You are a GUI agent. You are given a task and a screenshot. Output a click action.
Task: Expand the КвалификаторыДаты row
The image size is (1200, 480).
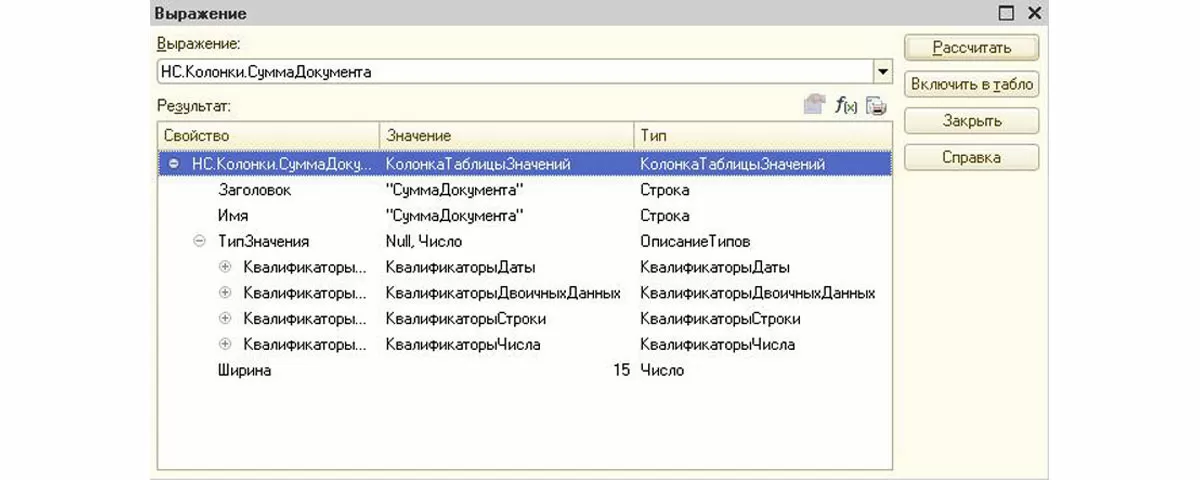(x=224, y=267)
